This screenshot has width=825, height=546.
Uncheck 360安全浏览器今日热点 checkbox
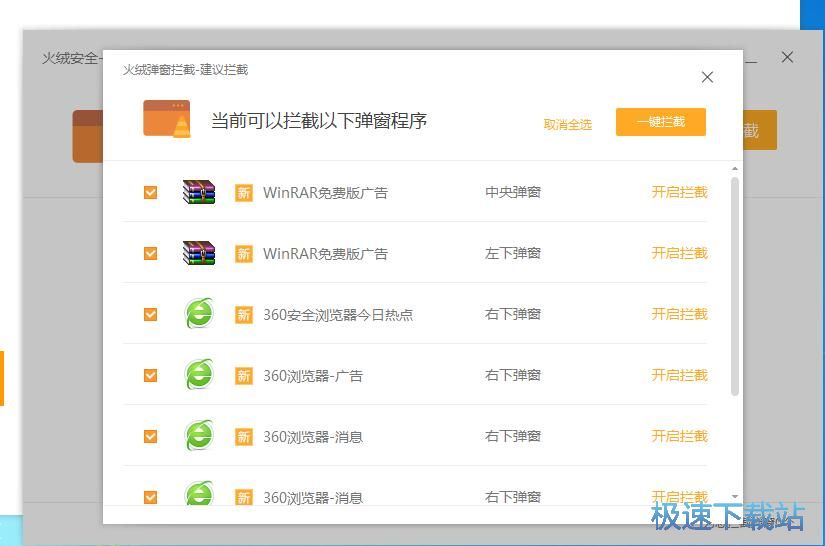(150, 315)
